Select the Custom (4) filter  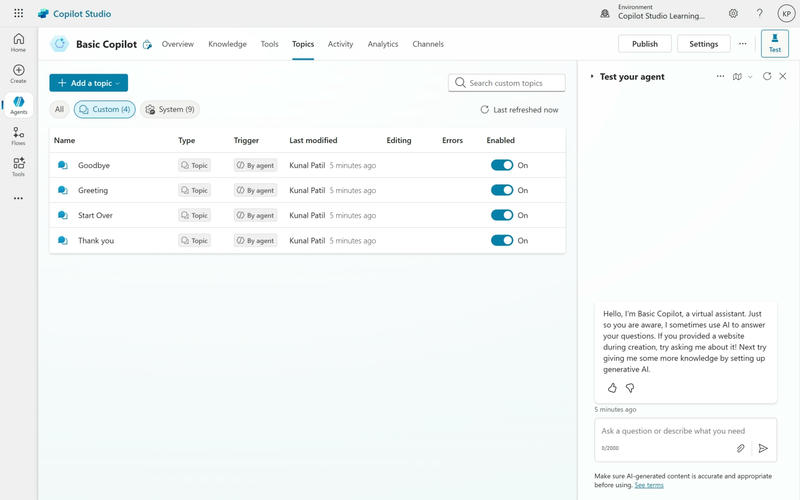click(105, 109)
